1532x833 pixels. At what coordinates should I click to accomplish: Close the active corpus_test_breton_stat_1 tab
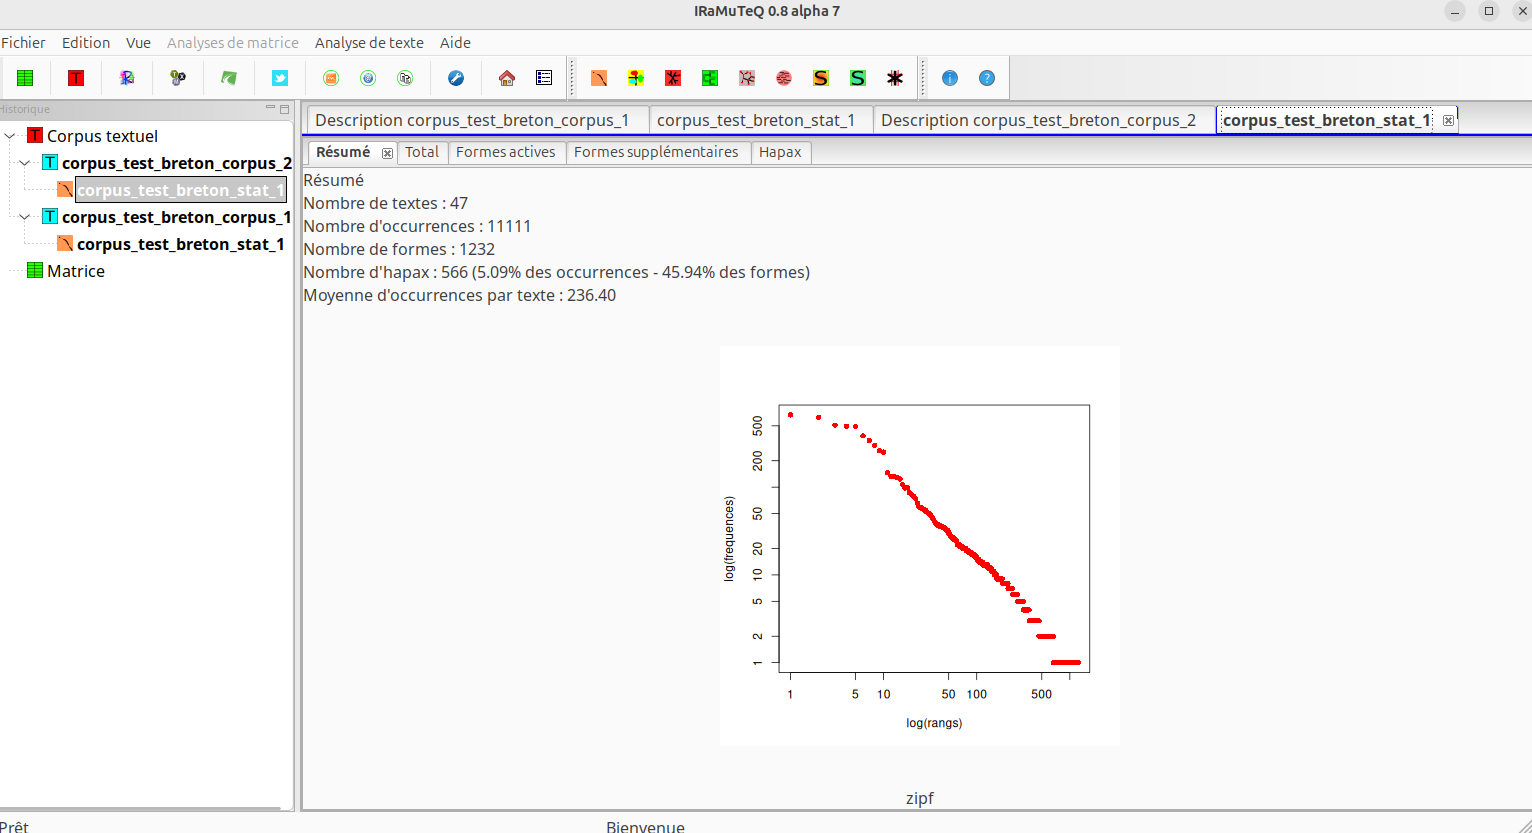click(1448, 120)
